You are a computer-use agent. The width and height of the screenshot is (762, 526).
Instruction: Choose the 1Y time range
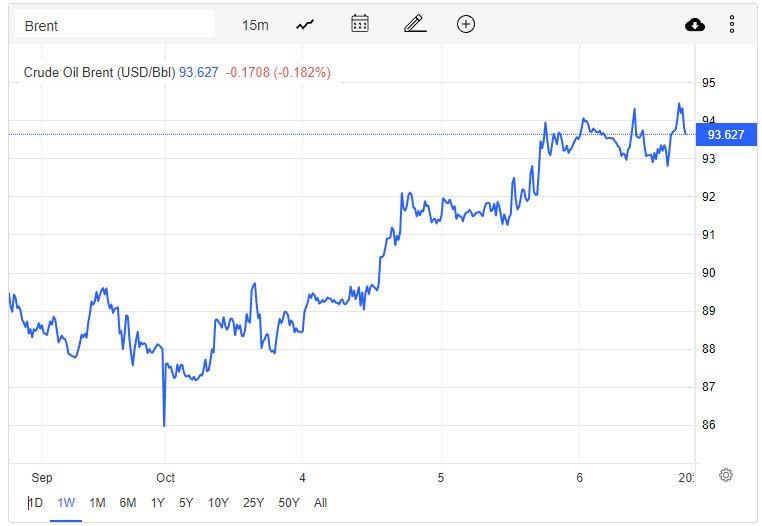157,503
